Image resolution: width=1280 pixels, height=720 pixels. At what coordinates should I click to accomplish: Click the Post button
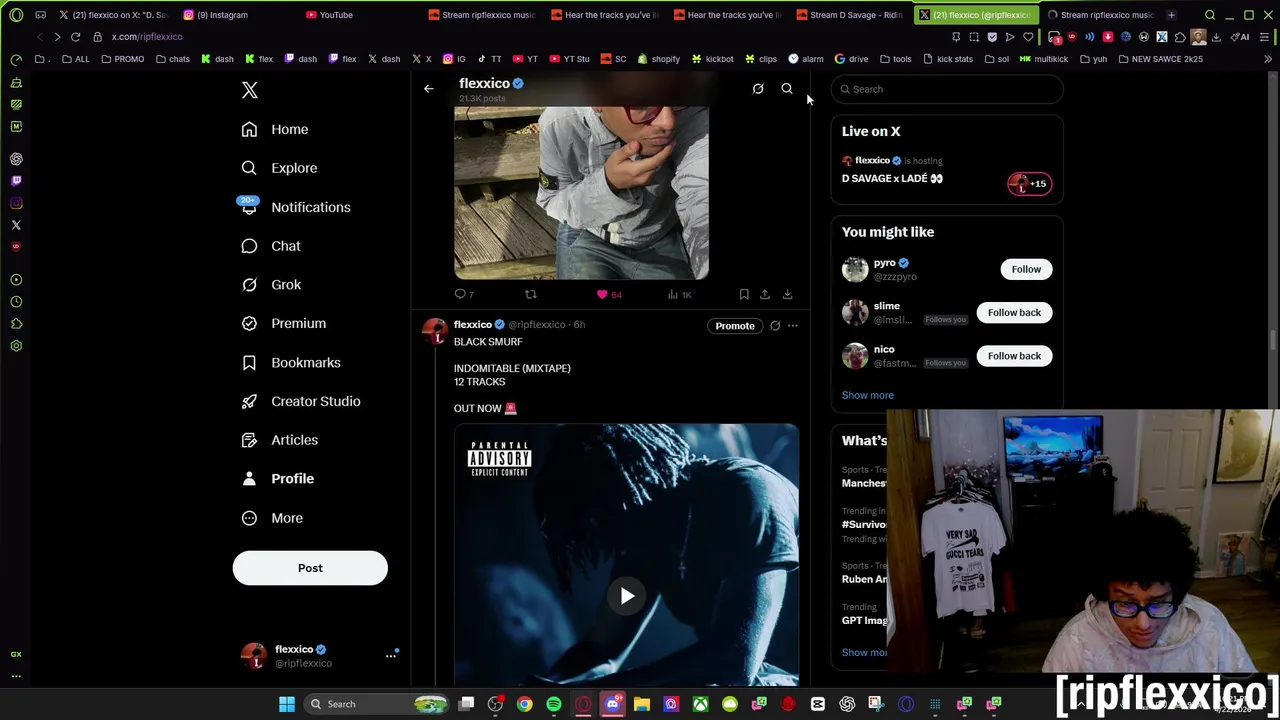point(310,568)
